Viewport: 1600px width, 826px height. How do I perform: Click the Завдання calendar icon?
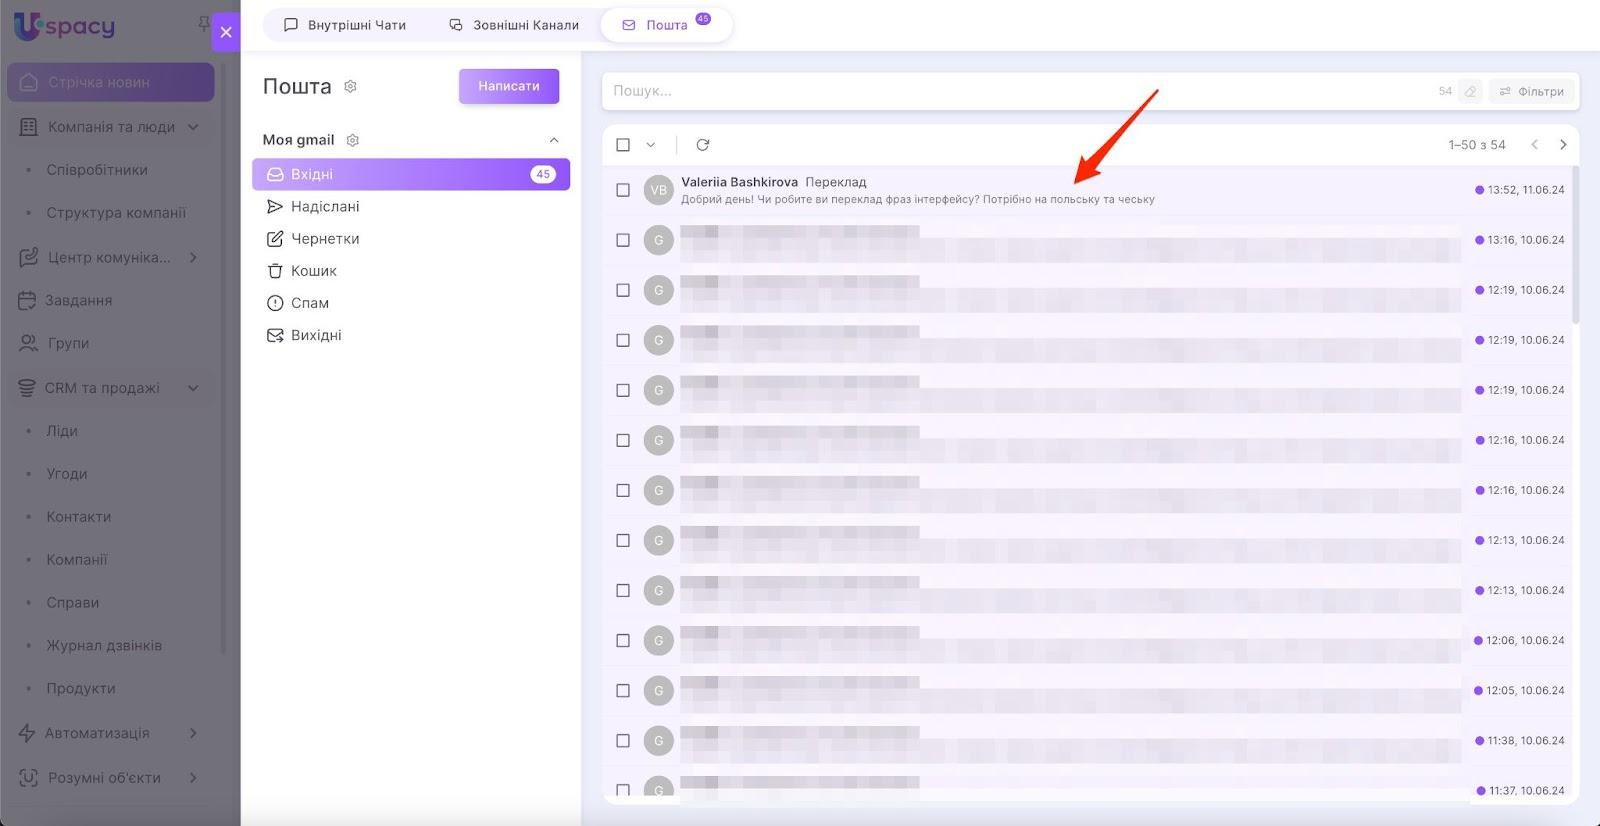(28, 300)
